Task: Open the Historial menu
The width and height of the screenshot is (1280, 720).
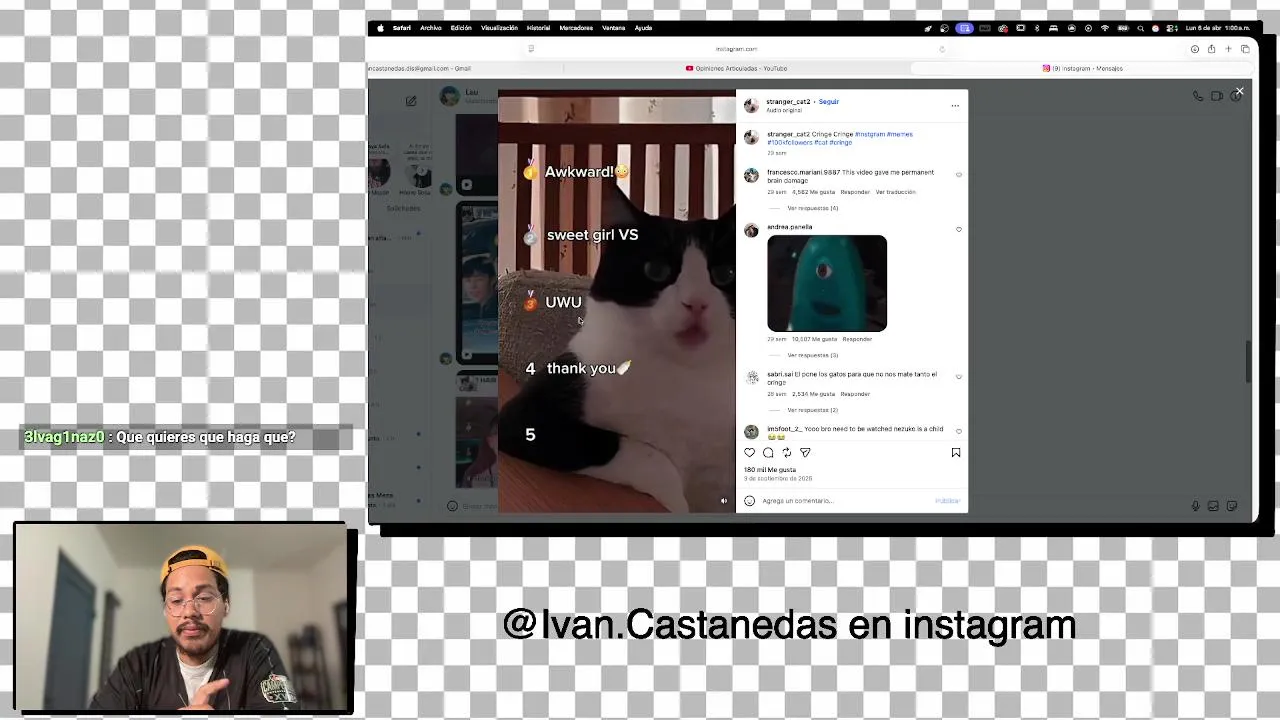Action: click(x=538, y=28)
